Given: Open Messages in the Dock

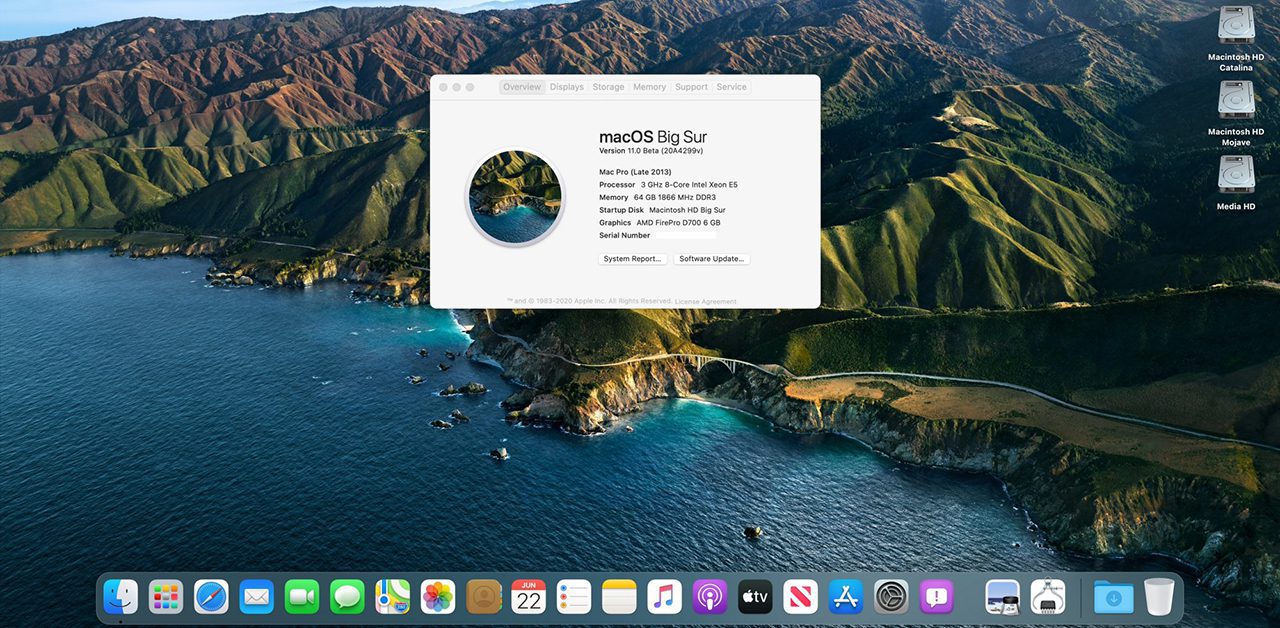Looking at the screenshot, I should click(347, 597).
